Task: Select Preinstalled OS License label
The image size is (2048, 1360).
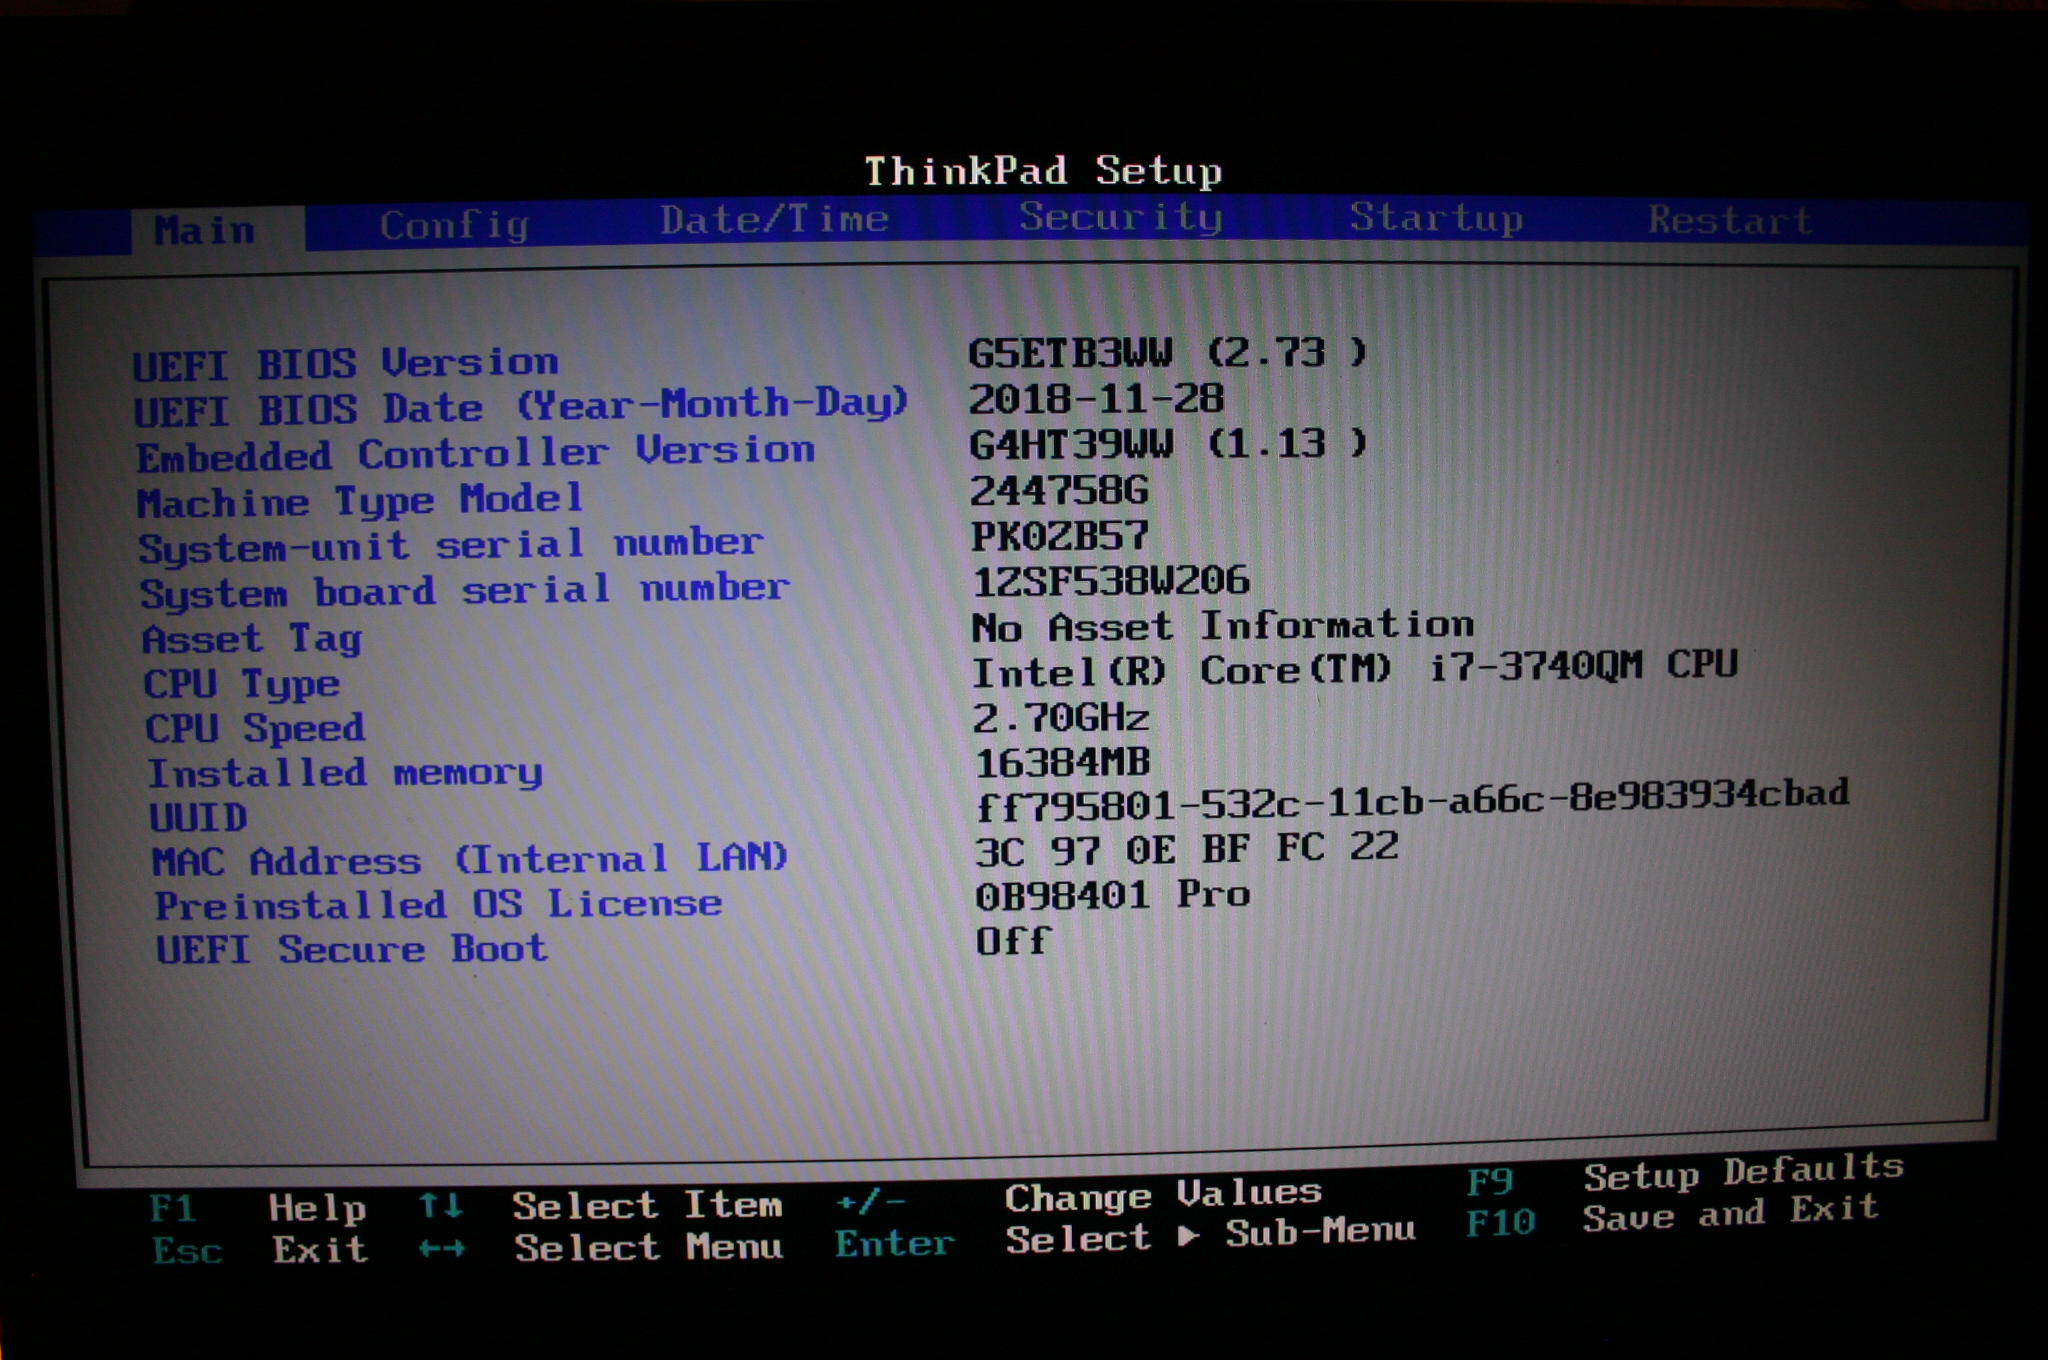Action: pos(438,905)
